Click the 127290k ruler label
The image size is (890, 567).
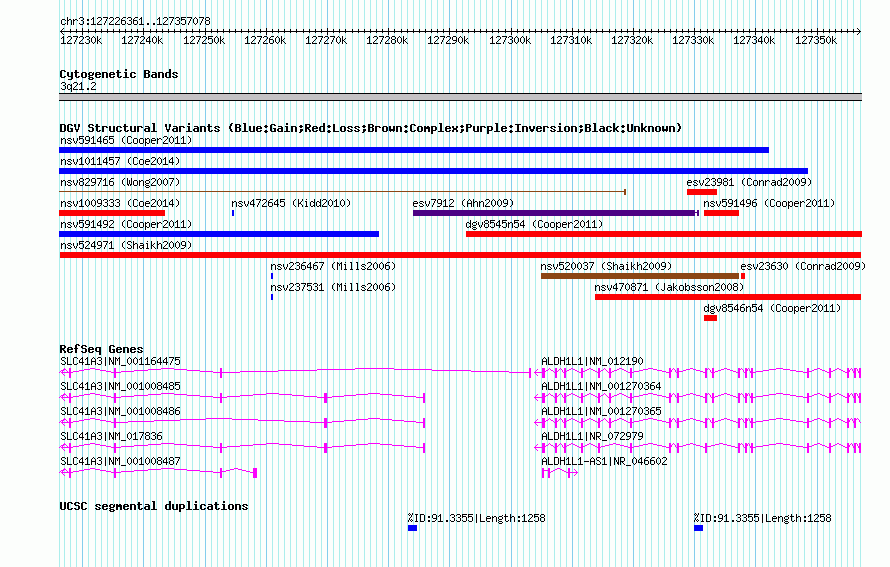[448, 41]
